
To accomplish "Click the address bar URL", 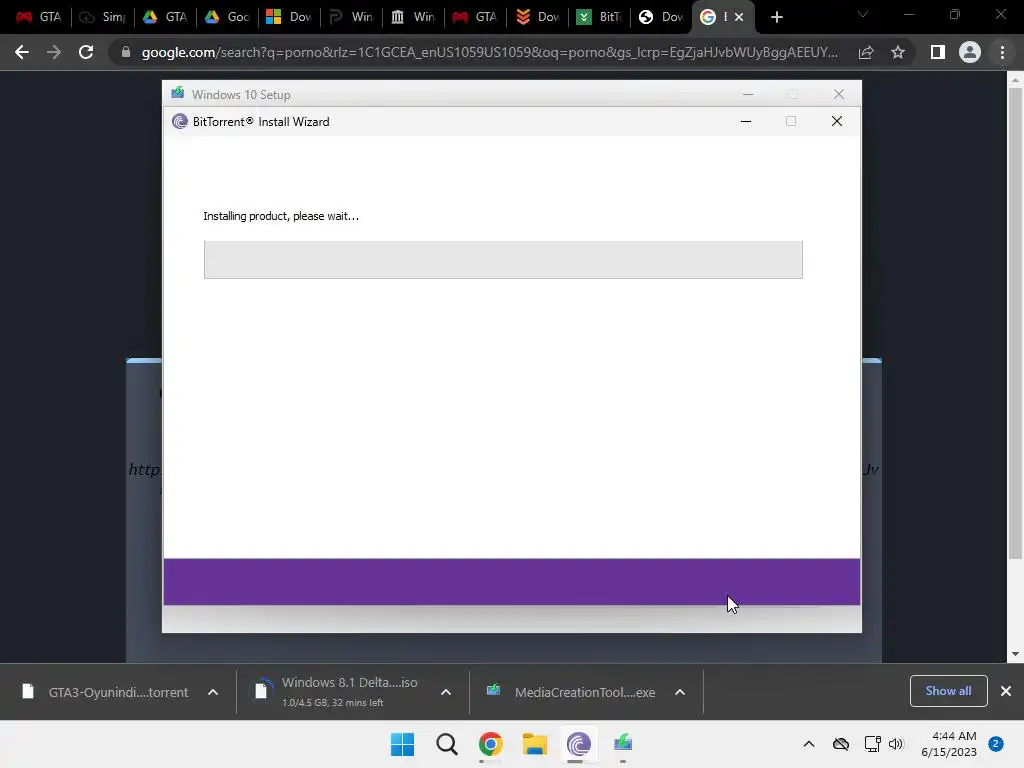I will pos(489,52).
